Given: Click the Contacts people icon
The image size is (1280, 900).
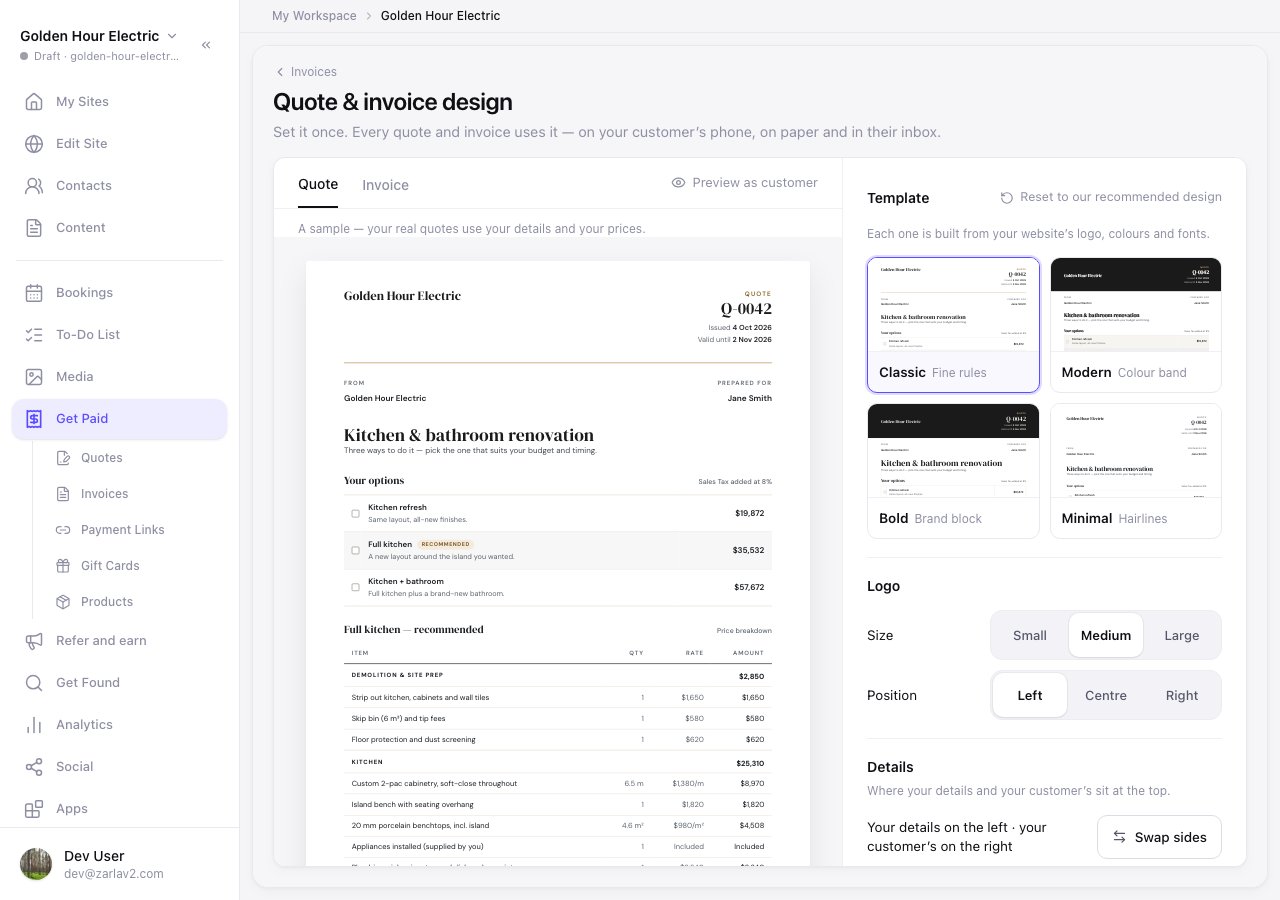Looking at the screenshot, I should 34,186.
